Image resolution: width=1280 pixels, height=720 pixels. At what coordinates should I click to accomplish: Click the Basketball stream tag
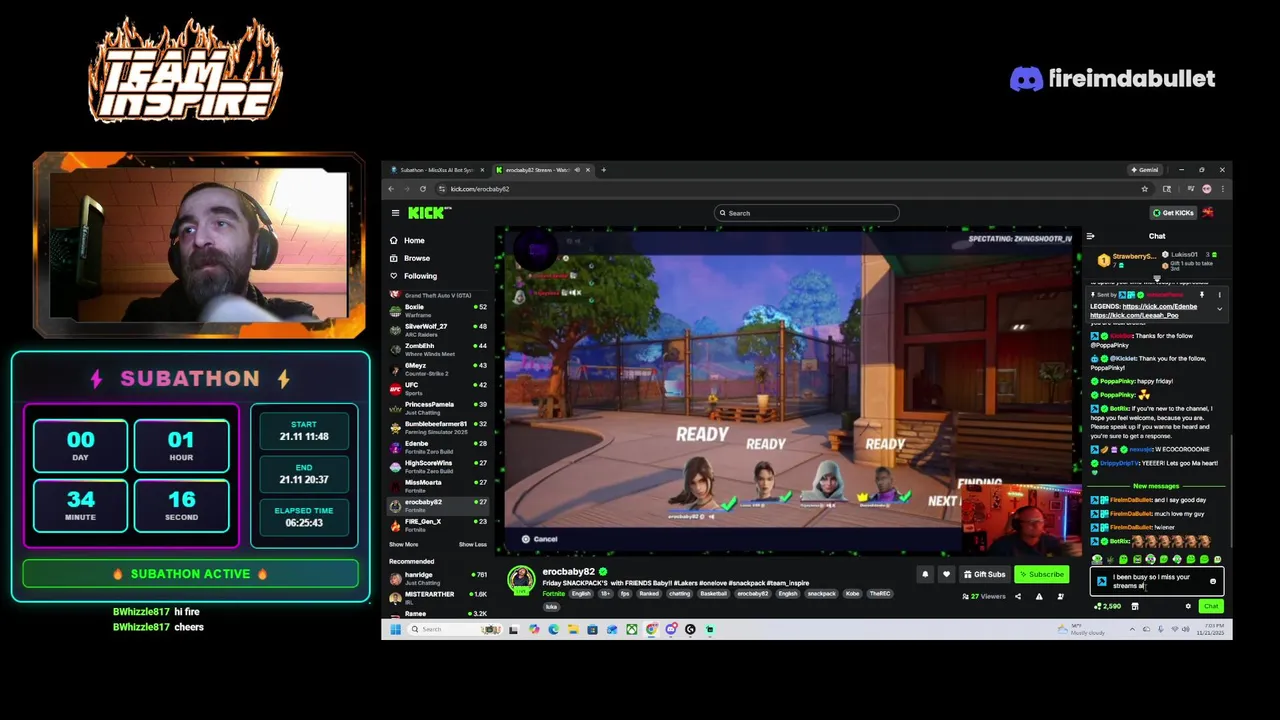click(x=713, y=594)
